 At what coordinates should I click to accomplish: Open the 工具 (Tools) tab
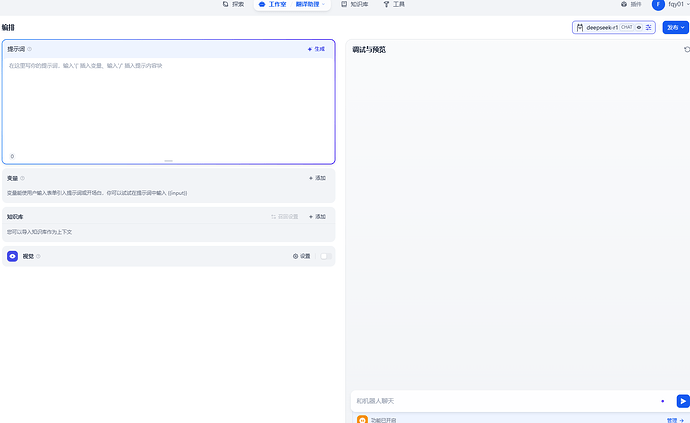pyautogui.click(x=394, y=5)
